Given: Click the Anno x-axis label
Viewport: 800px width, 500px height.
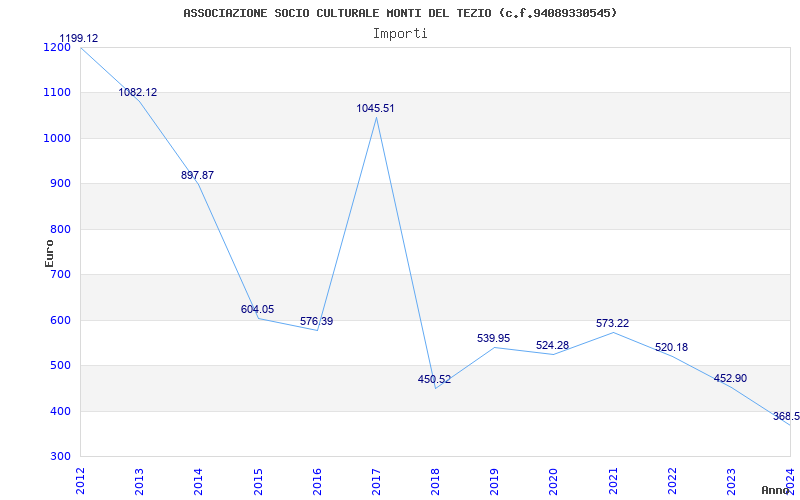Looking at the screenshot, I should pyautogui.click(x=775, y=490).
